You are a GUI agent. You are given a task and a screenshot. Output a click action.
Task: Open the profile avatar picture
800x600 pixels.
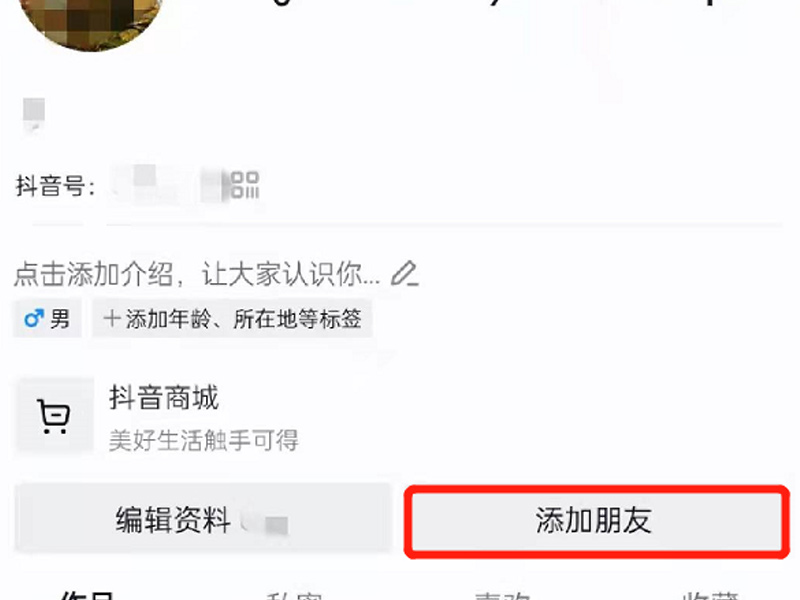90,18
